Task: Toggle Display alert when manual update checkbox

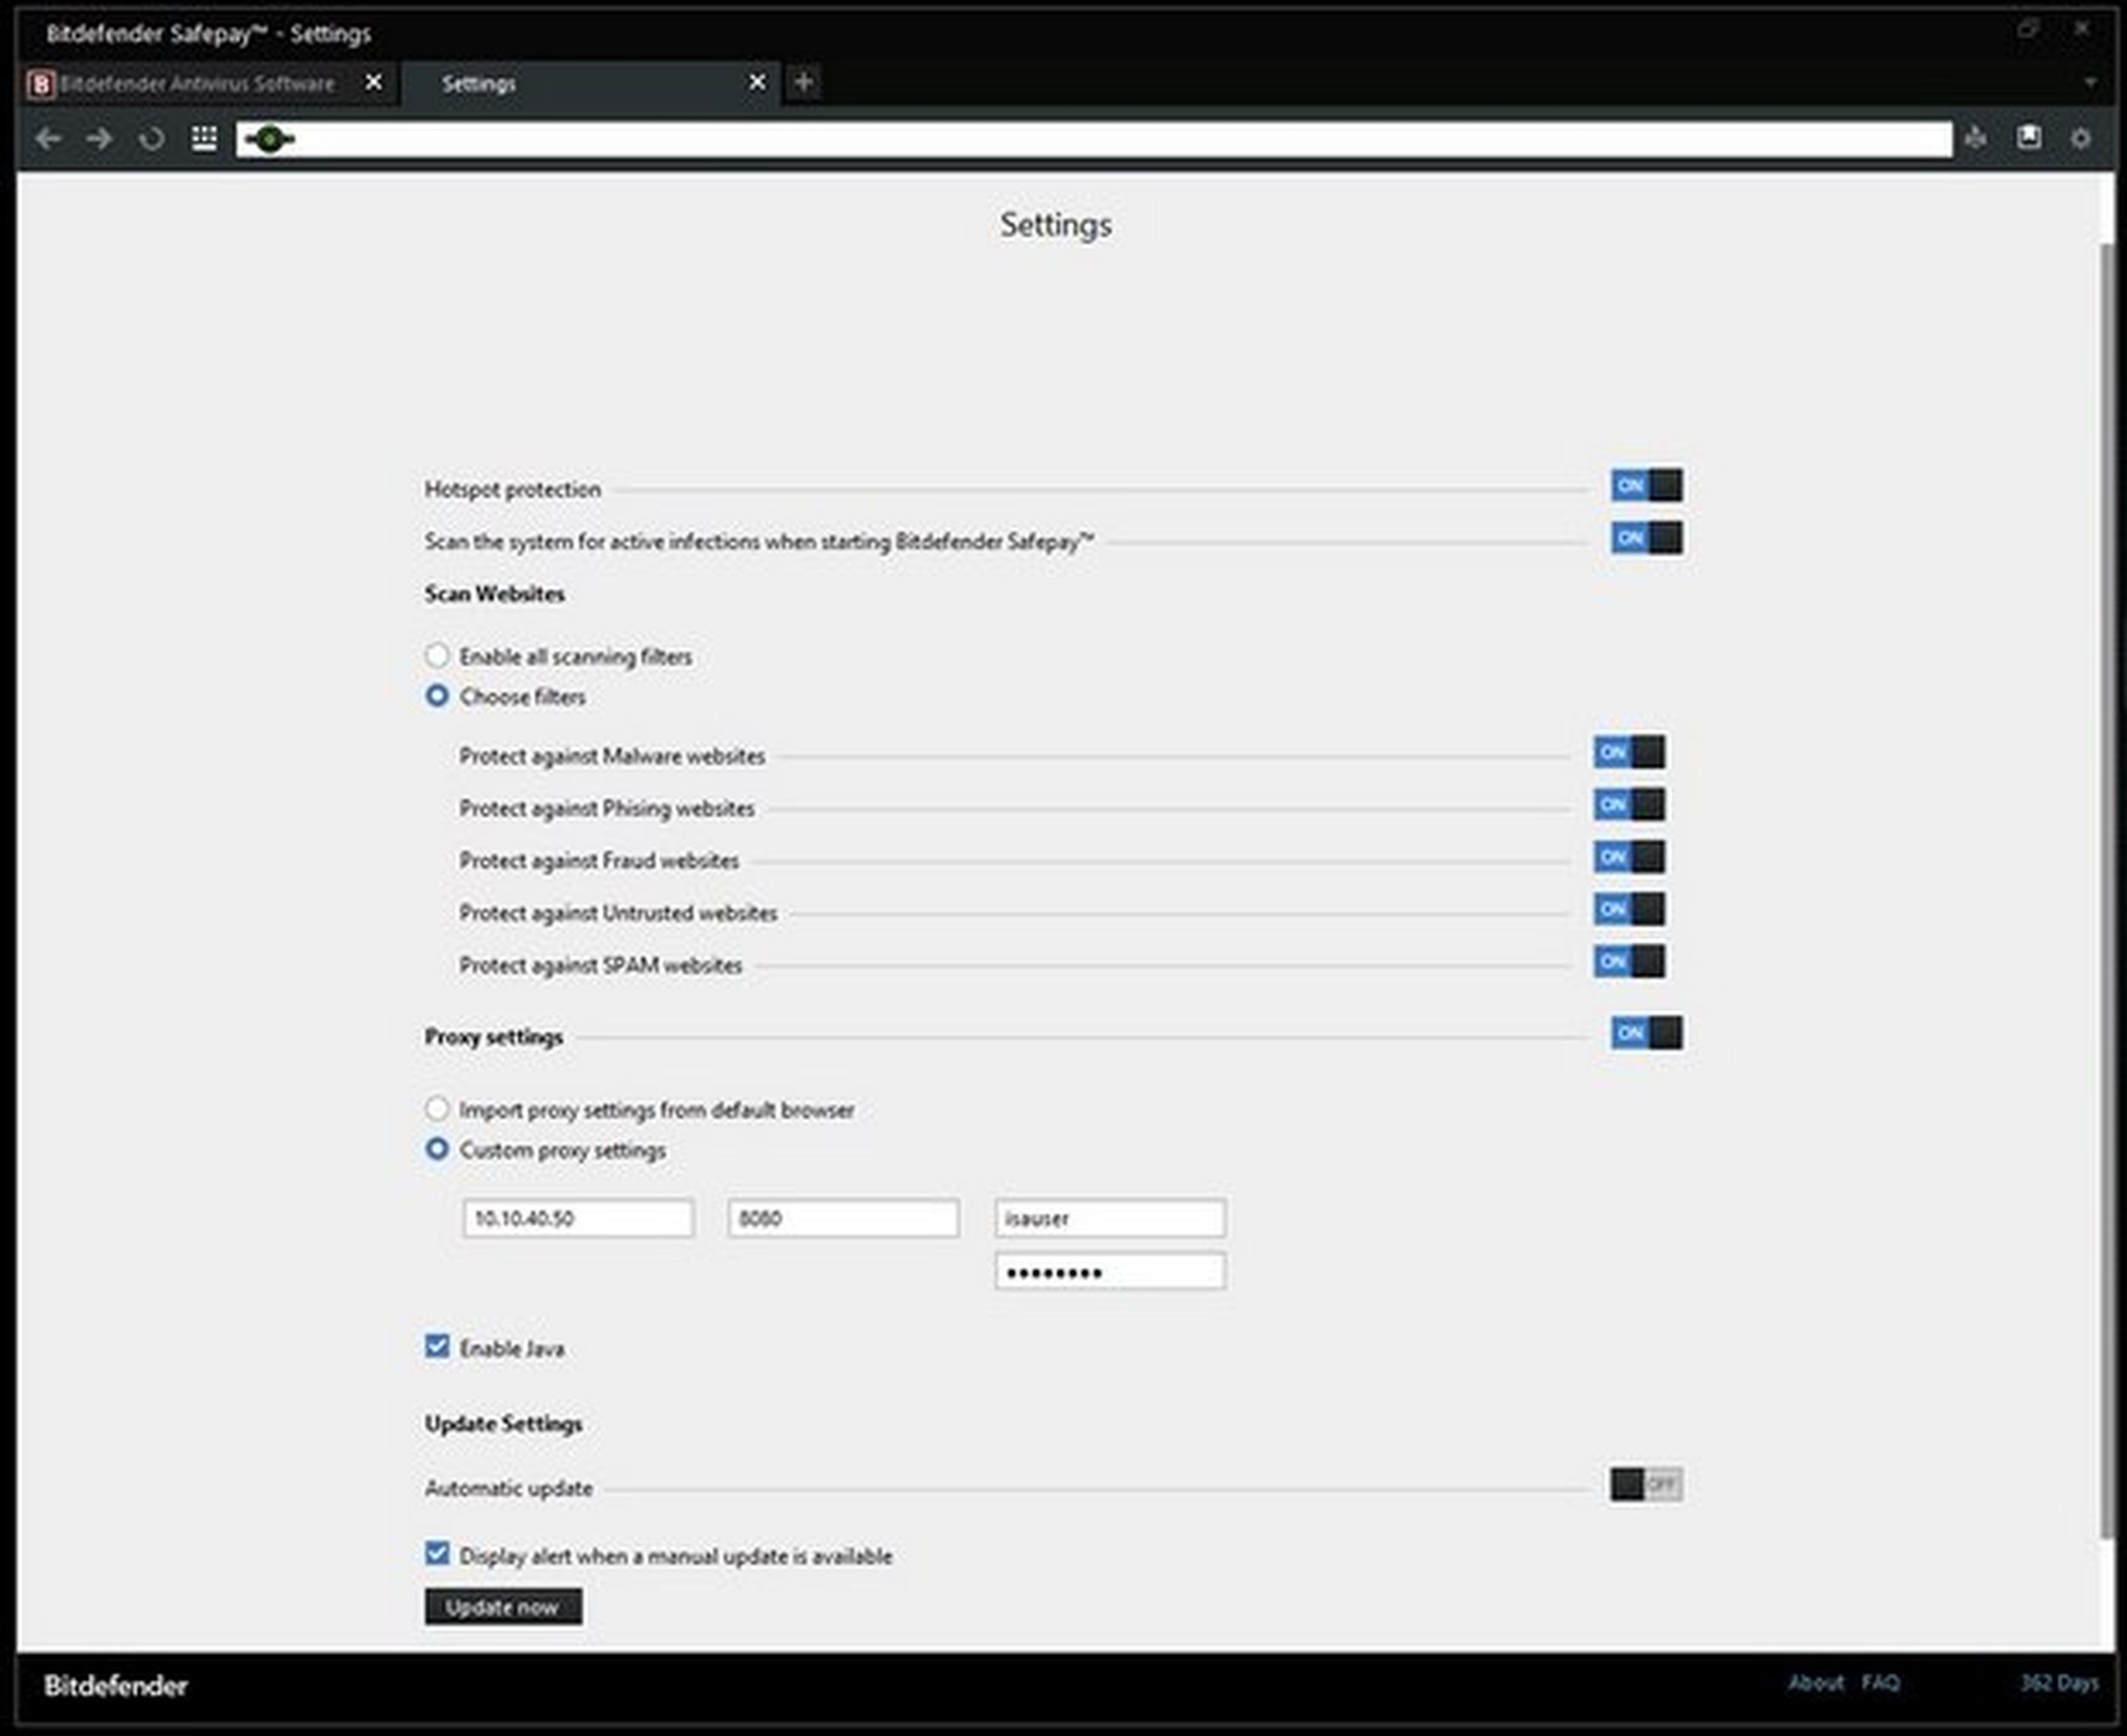Action: tap(437, 1553)
